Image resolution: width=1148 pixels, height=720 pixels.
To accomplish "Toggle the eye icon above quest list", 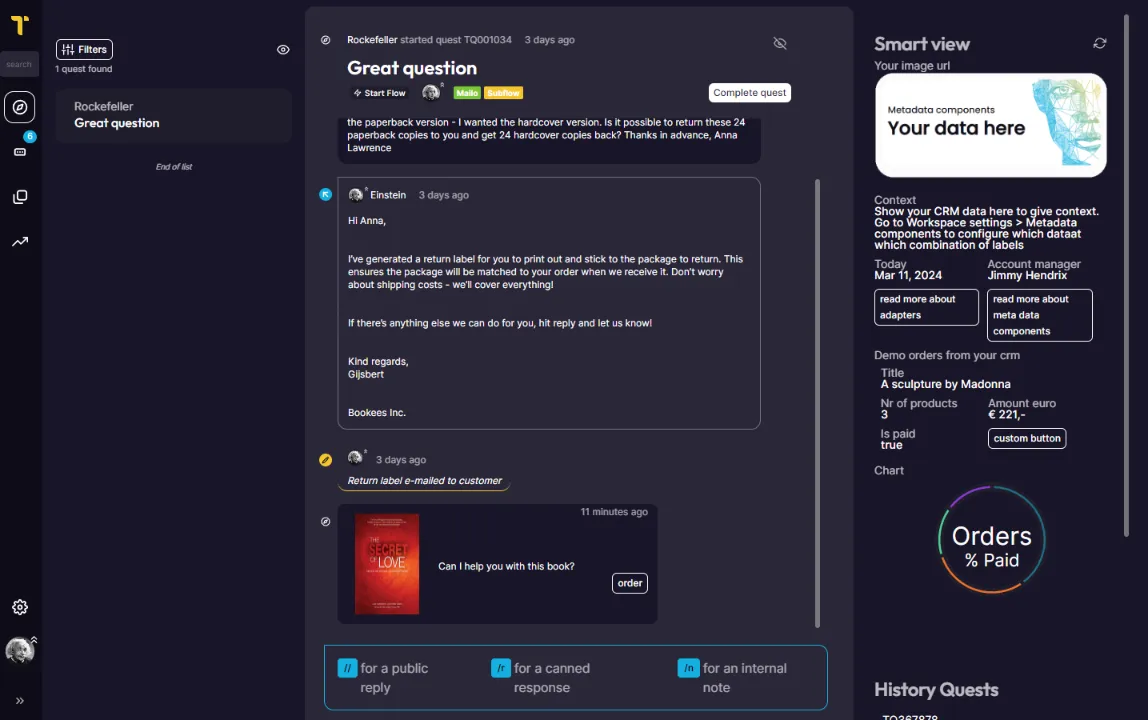I will coord(283,50).
